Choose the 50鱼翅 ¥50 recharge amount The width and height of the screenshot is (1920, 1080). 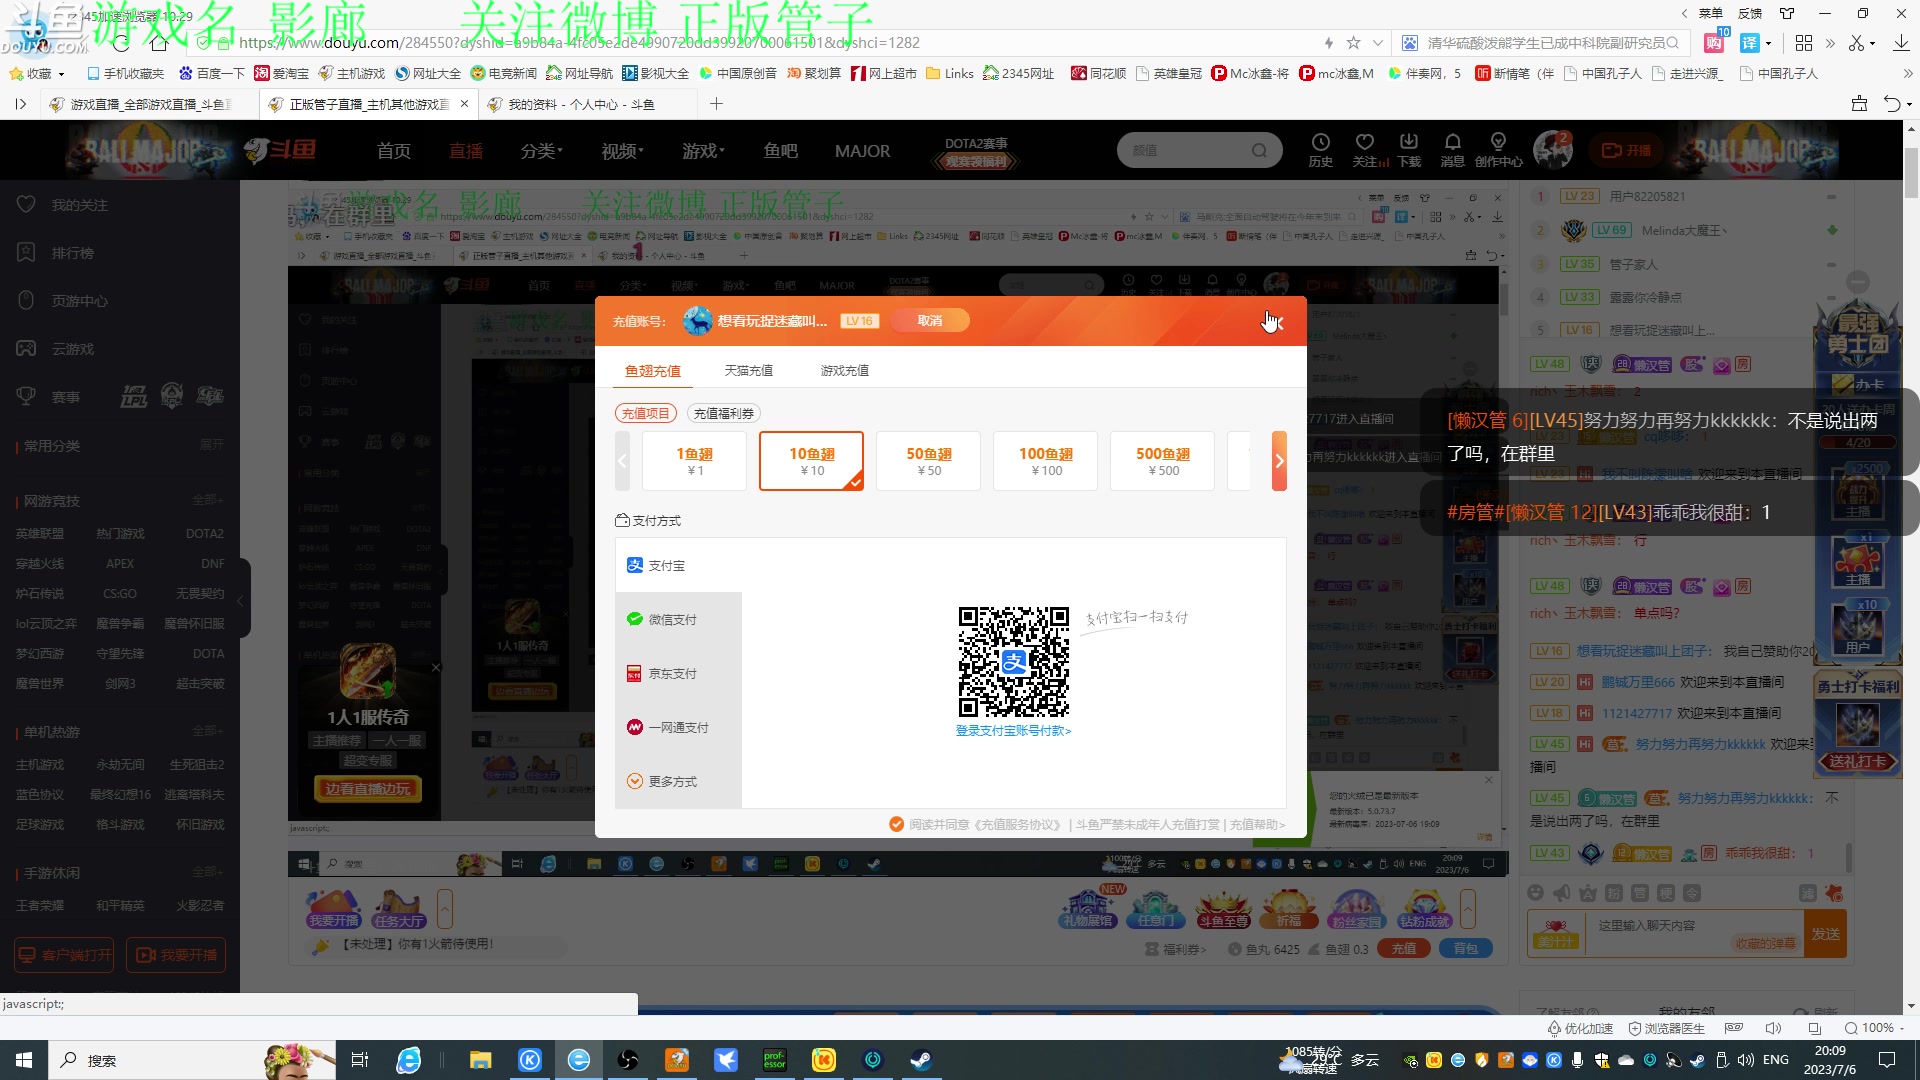point(928,461)
